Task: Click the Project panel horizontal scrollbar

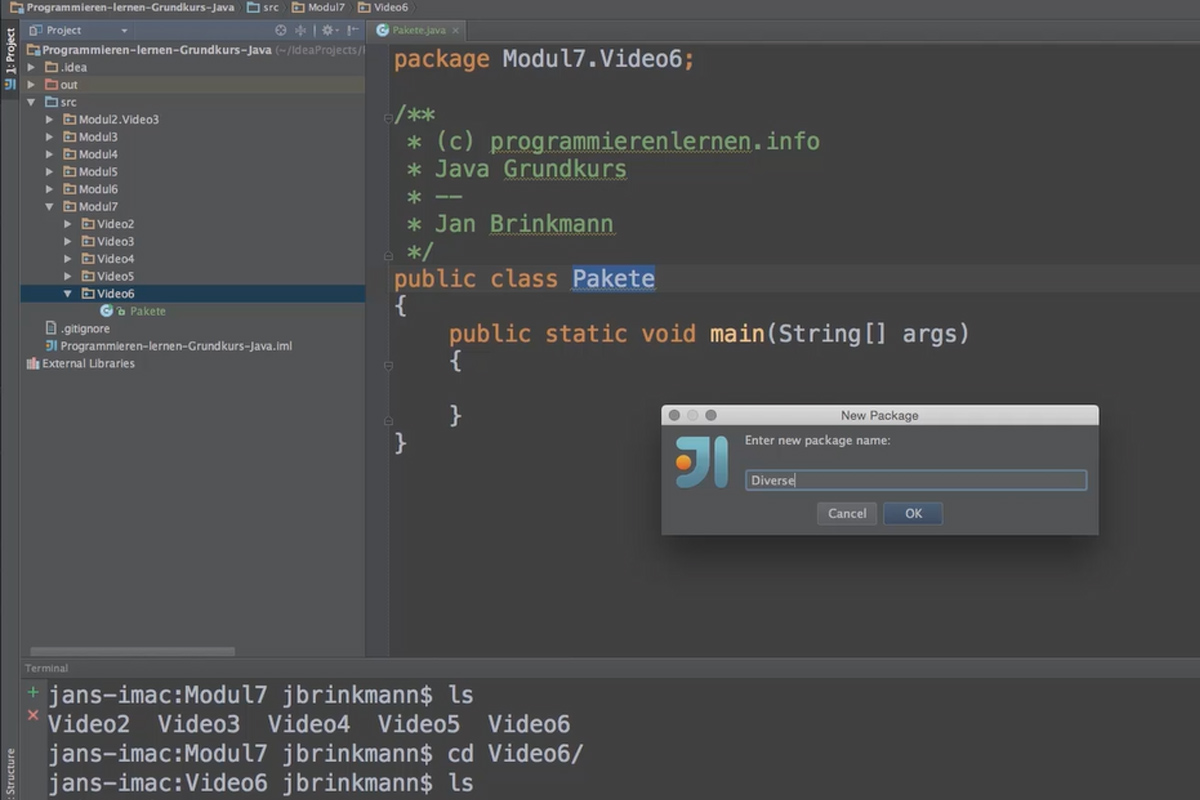Action: [x=132, y=651]
